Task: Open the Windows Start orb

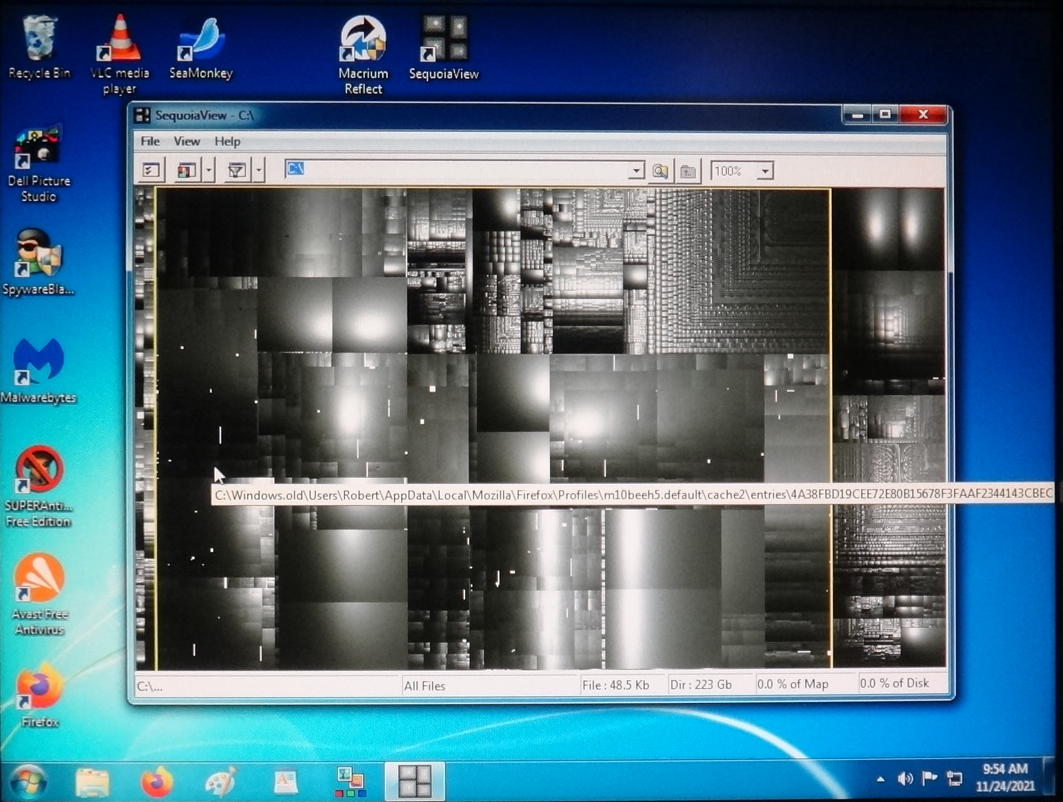Action: tap(27, 781)
